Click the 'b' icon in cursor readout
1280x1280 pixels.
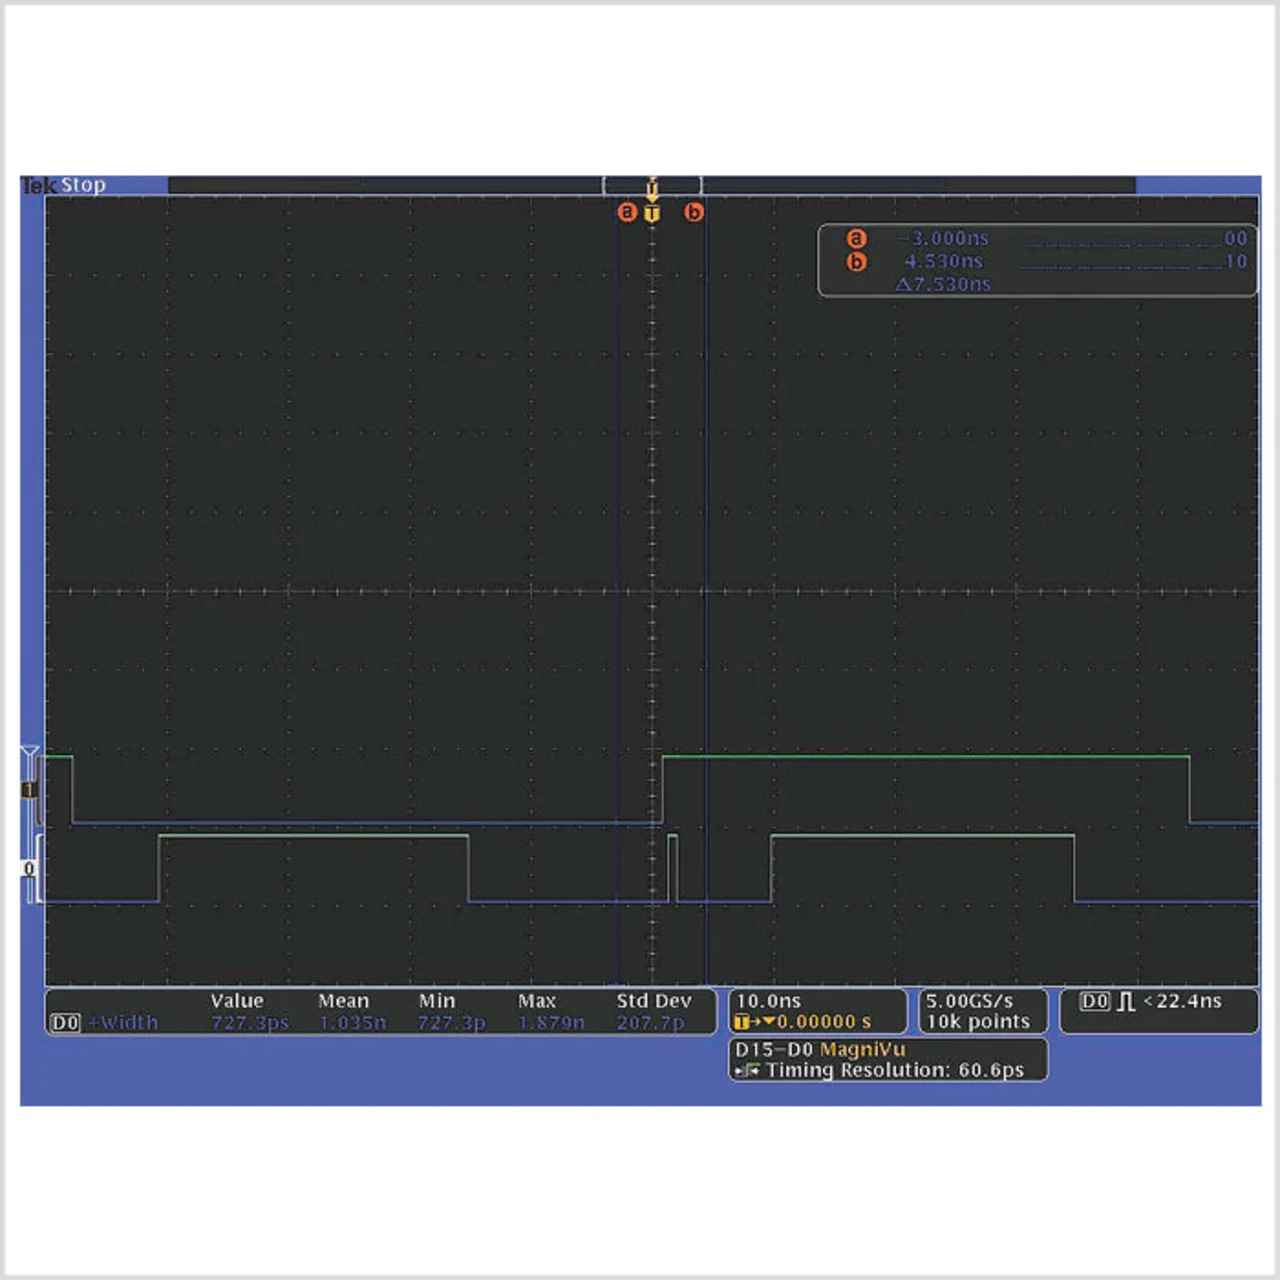tap(856, 262)
